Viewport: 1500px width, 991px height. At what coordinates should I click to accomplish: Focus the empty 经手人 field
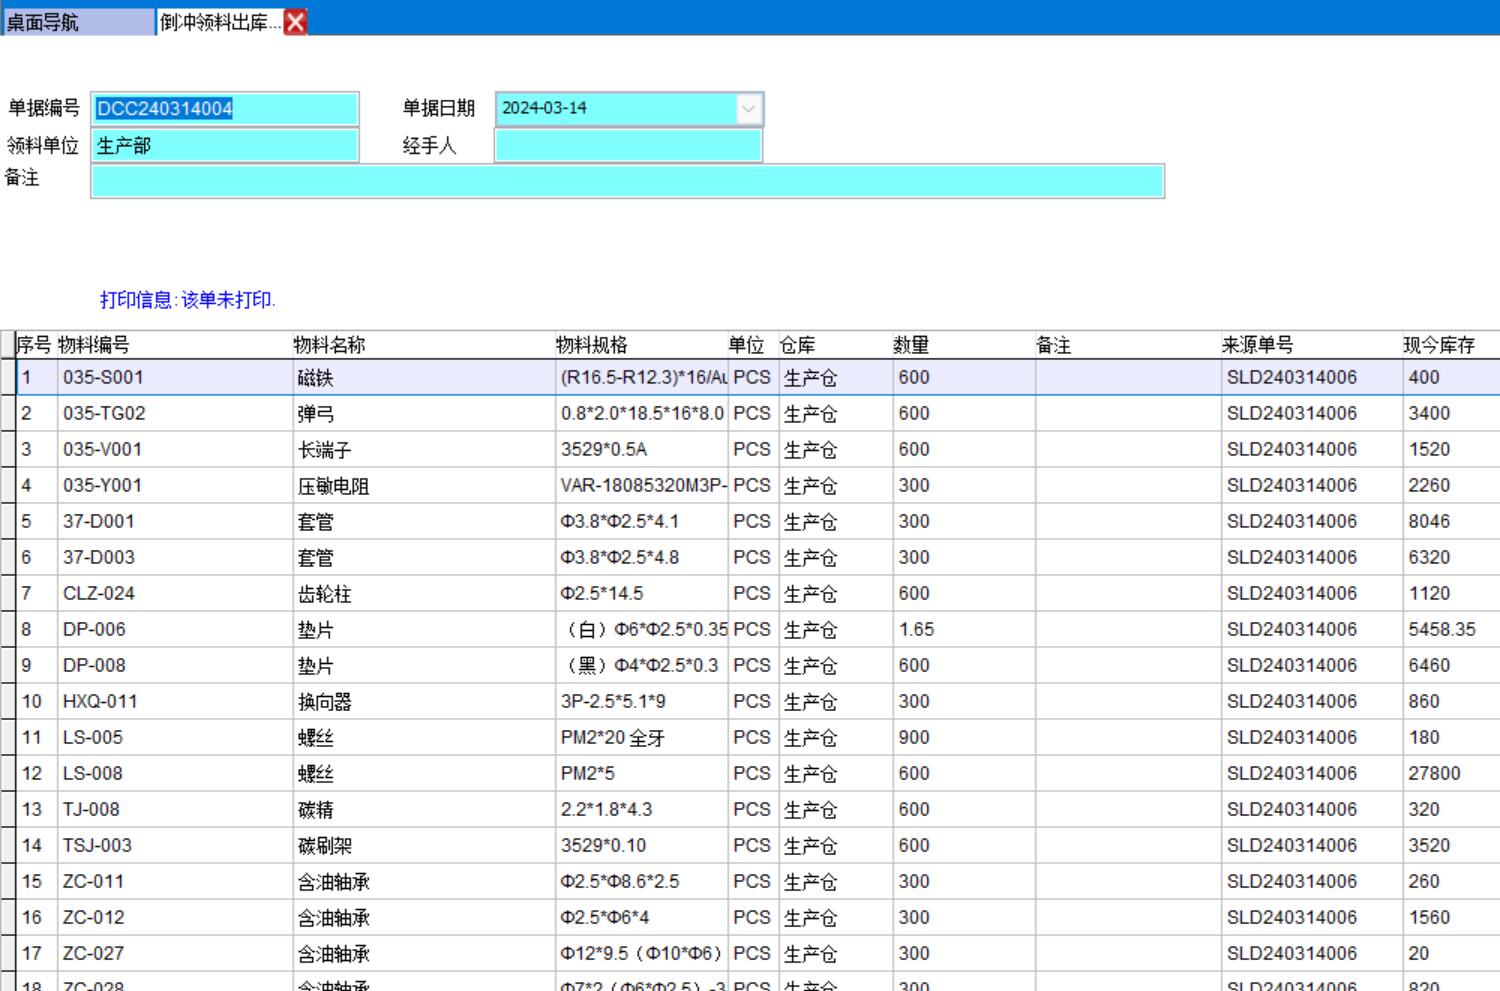click(628, 146)
